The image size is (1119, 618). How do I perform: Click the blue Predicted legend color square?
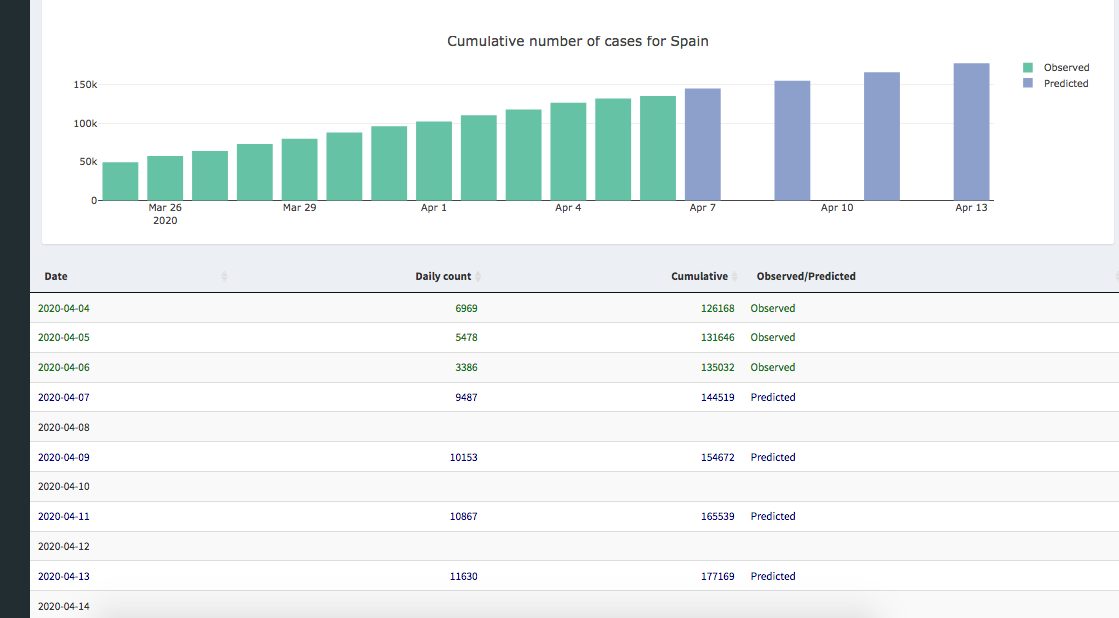(1028, 83)
